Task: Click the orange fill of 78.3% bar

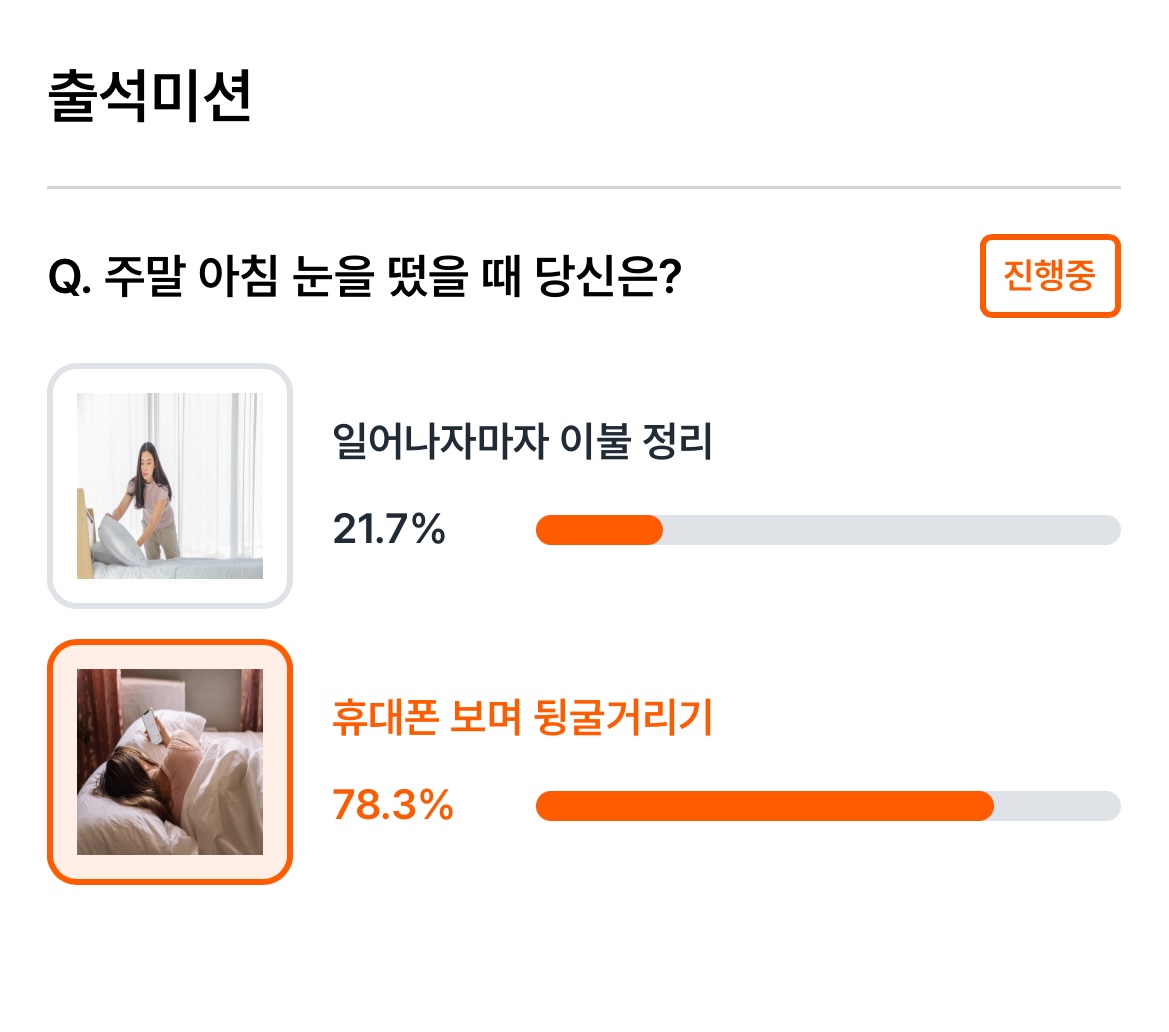Action: click(x=765, y=806)
